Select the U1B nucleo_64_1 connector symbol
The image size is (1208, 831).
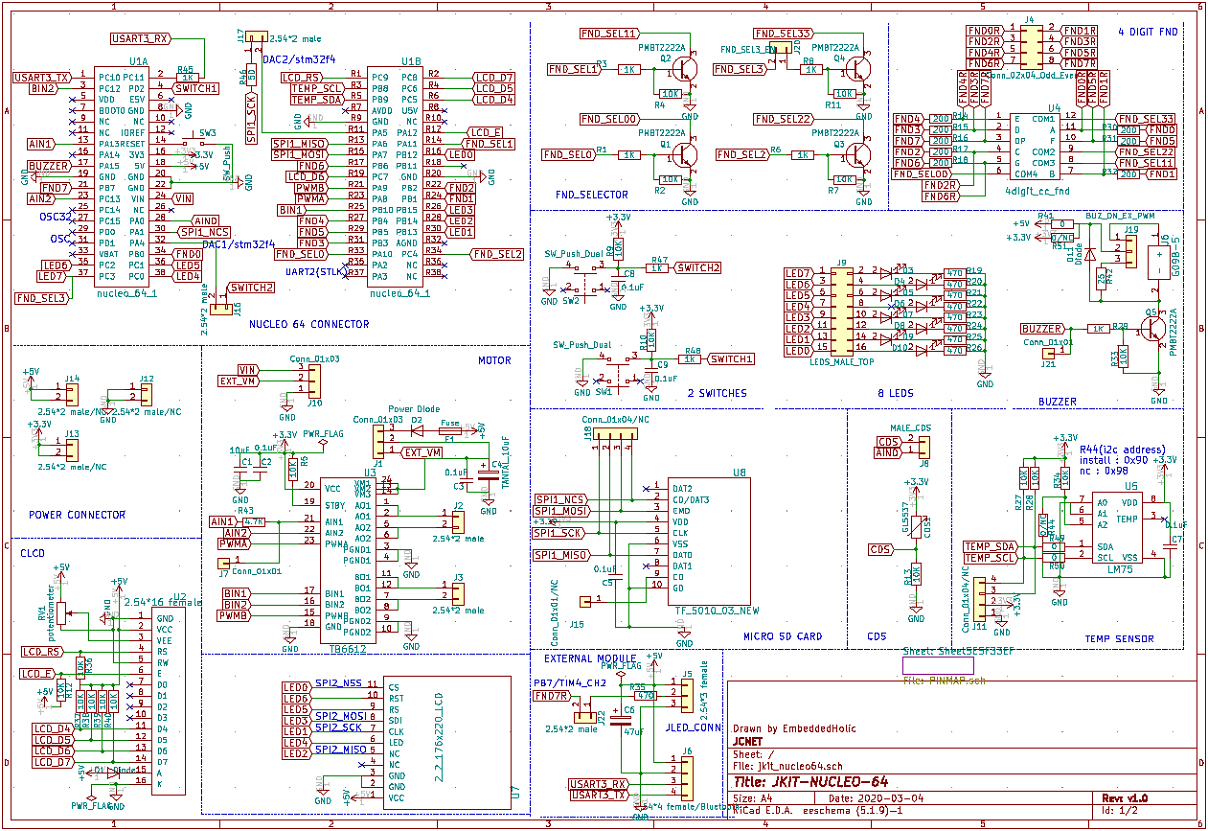[394, 177]
